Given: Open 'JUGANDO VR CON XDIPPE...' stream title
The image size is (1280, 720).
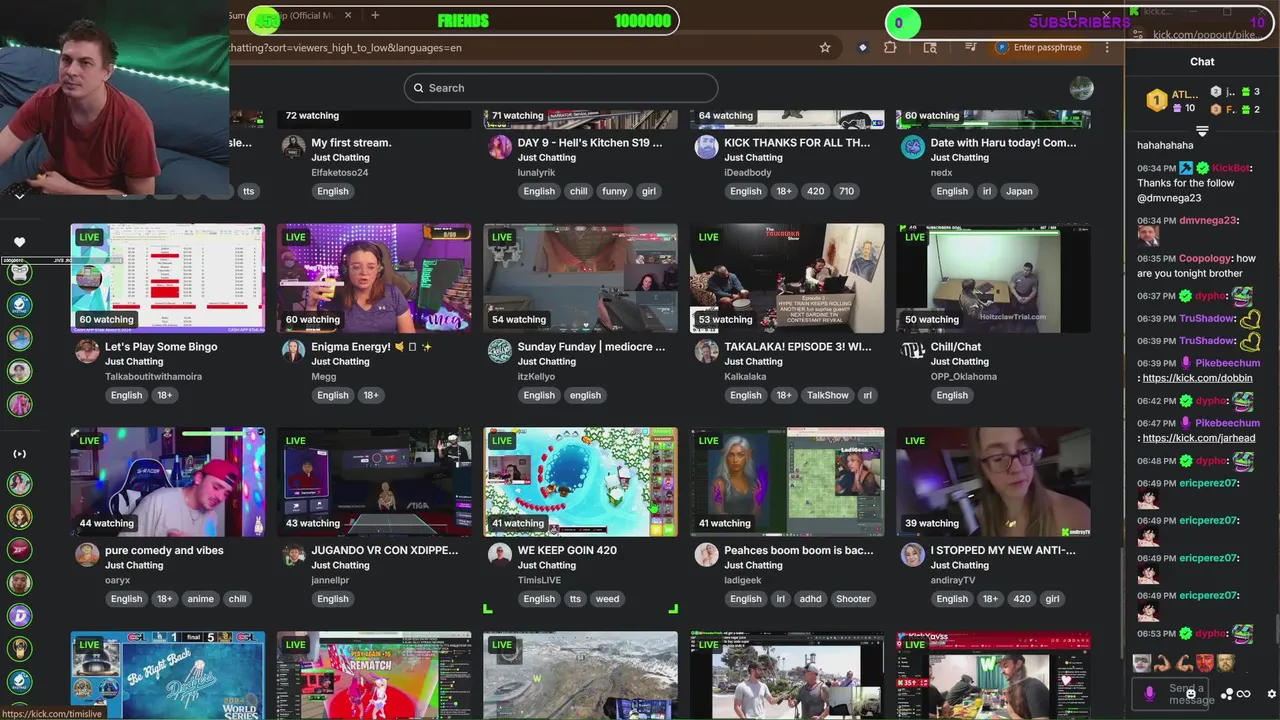Looking at the screenshot, I should pyautogui.click(x=385, y=551).
